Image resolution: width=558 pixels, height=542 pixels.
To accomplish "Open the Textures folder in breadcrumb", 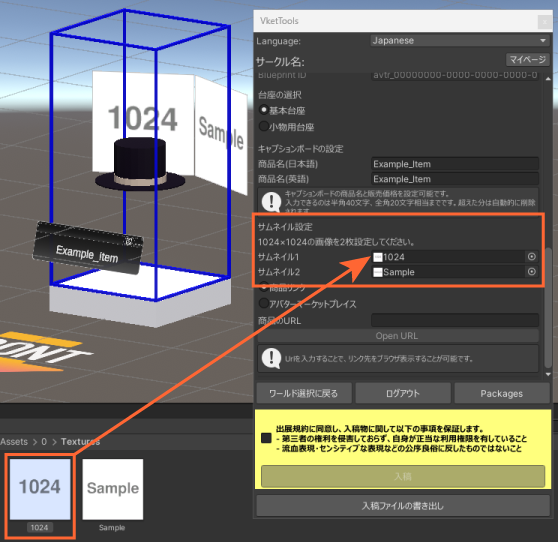I will pyautogui.click(x=80, y=442).
